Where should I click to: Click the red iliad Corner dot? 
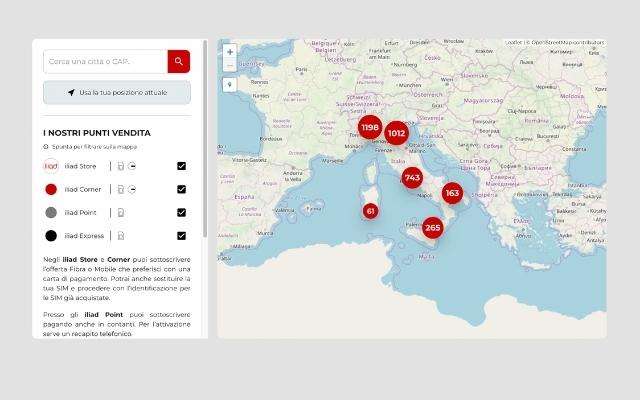(51, 189)
